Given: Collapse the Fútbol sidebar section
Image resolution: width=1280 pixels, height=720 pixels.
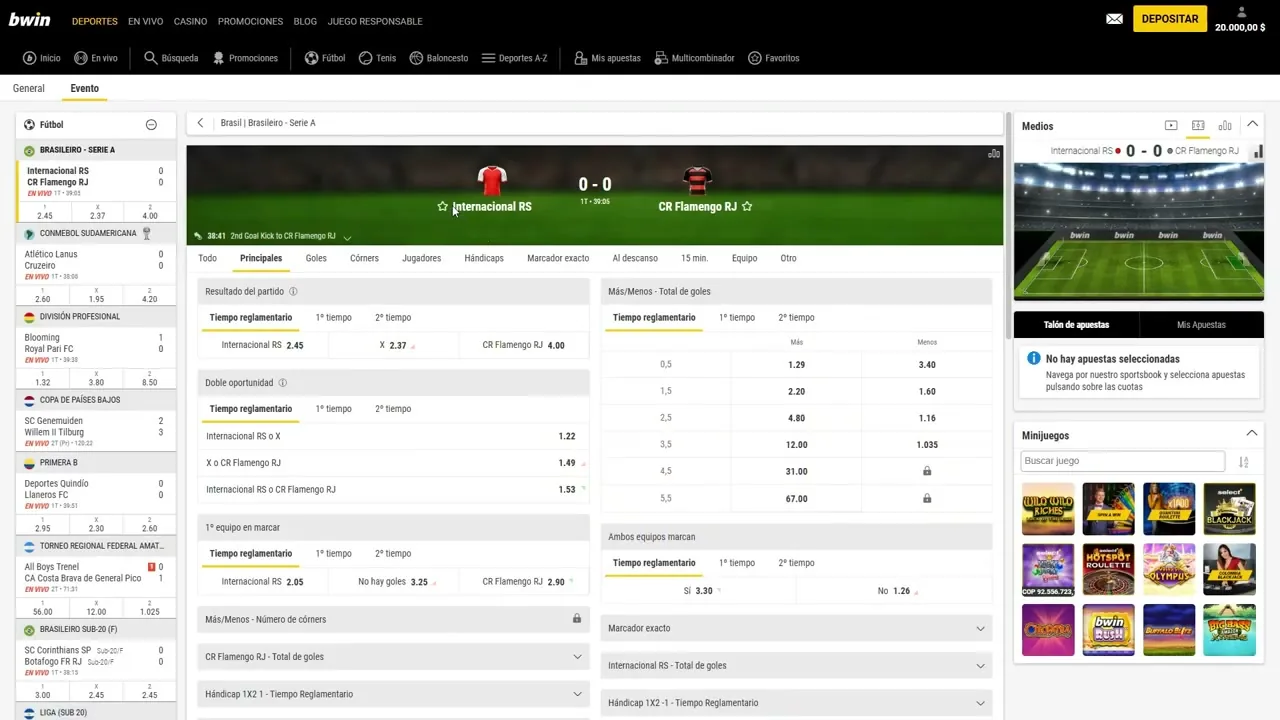Looking at the screenshot, I should coord(151,125).
